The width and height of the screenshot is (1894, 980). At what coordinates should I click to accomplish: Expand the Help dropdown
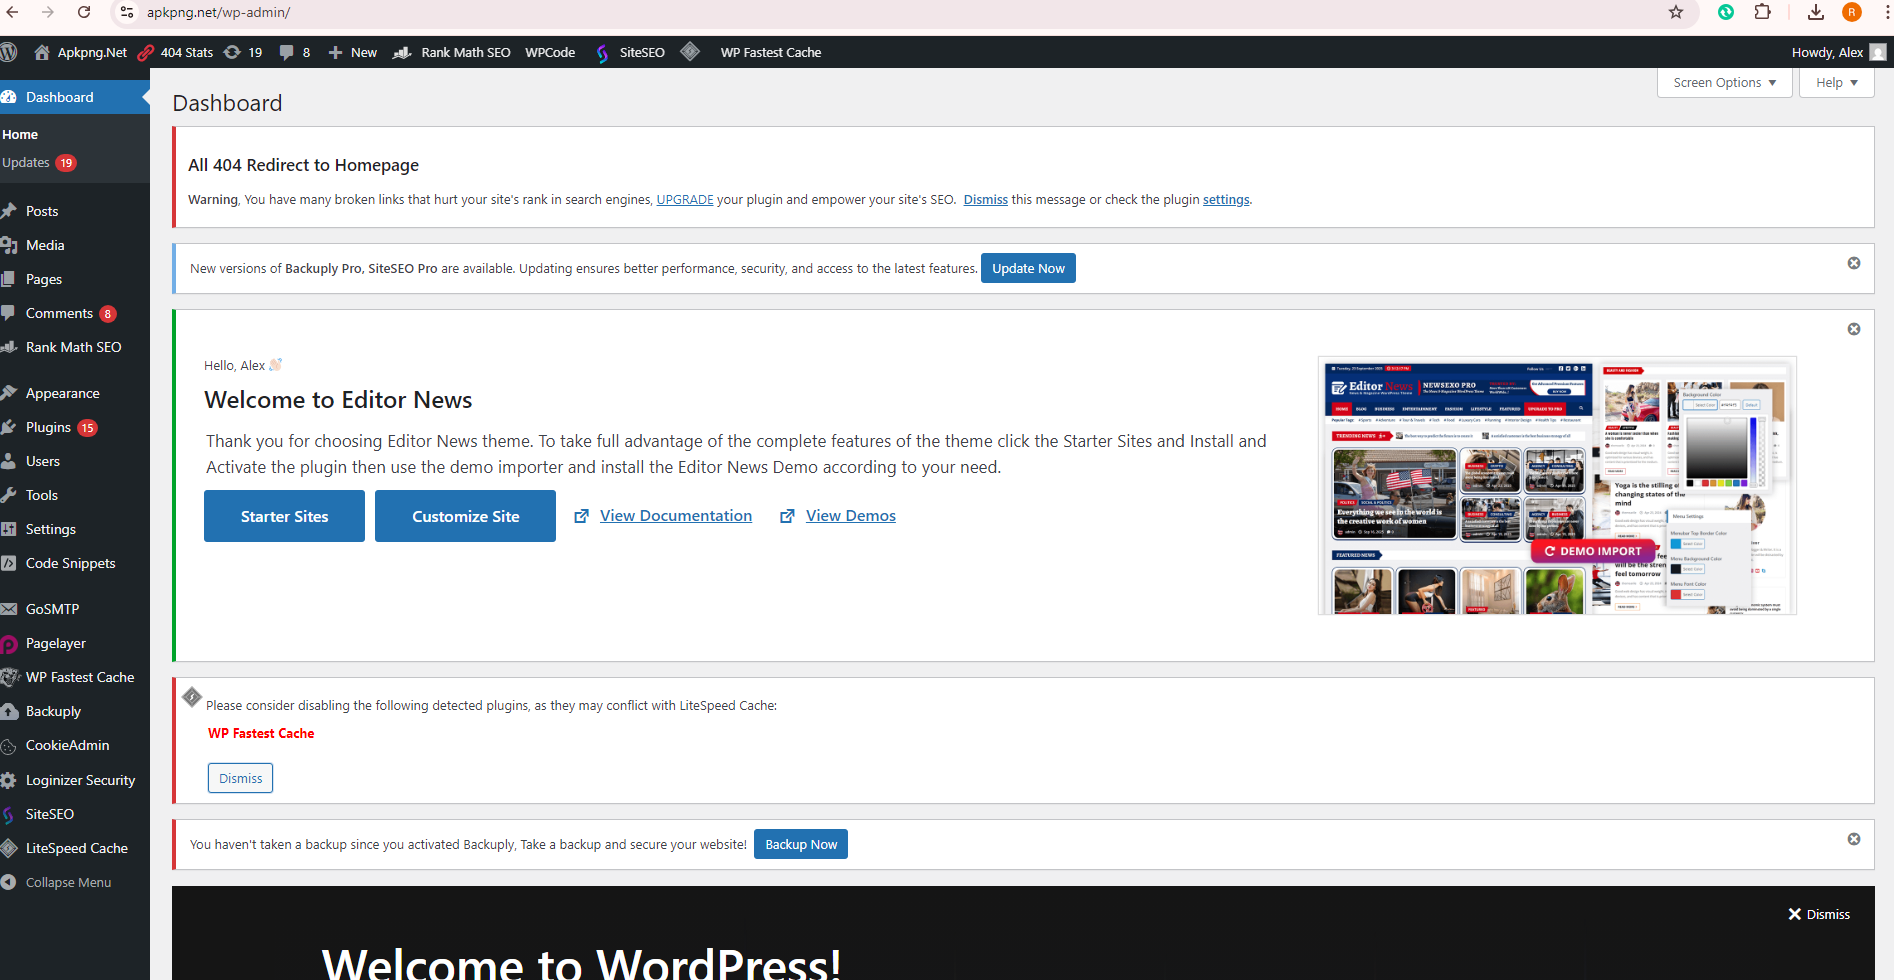[1835, 82]
